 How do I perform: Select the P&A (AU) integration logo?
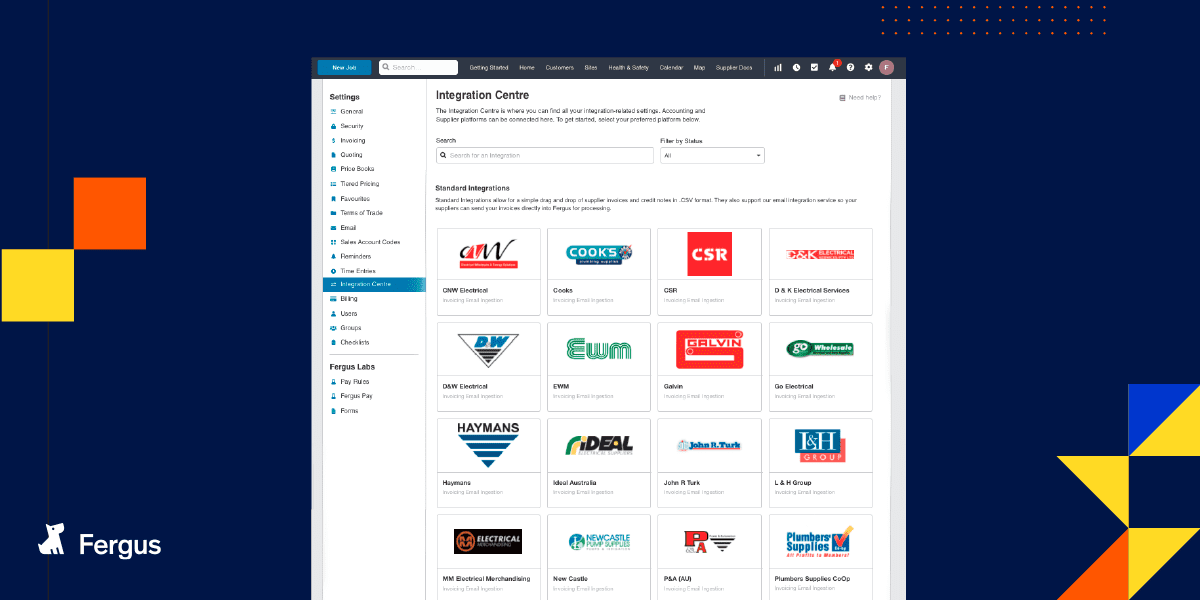pyautogui.click(x=709, y=541)
